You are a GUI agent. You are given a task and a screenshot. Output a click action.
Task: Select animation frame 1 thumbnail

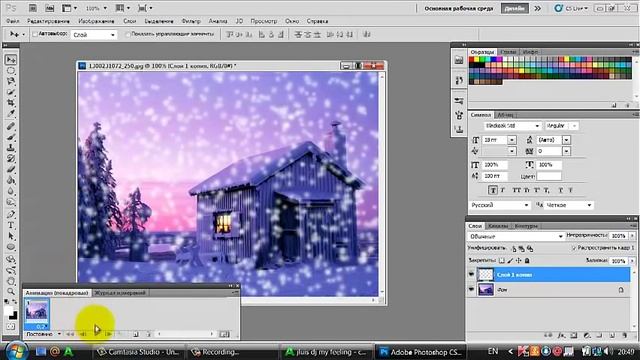[x=37, y=313]
